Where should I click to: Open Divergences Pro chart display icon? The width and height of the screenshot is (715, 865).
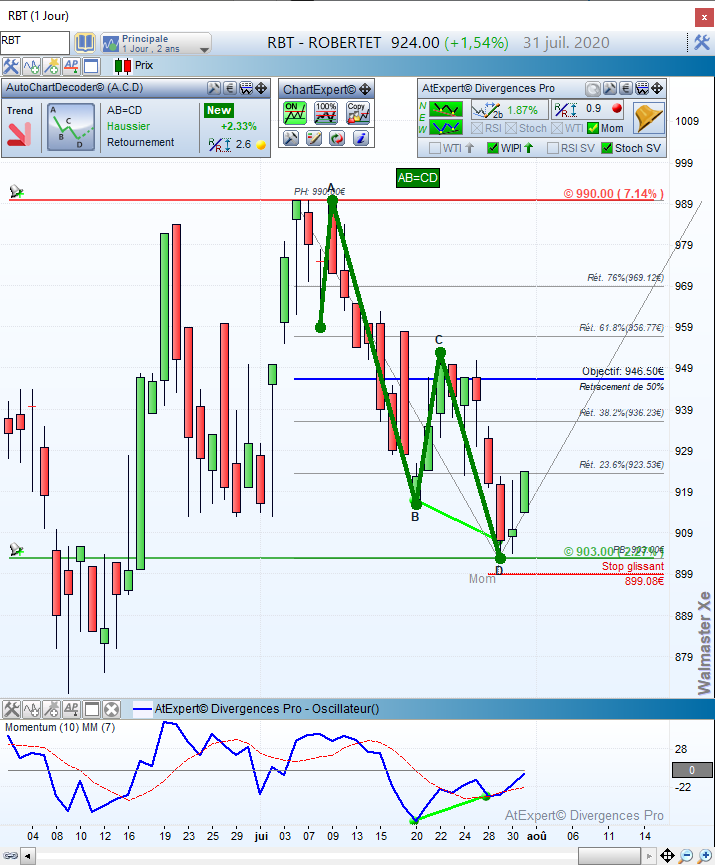click(642, 89)
